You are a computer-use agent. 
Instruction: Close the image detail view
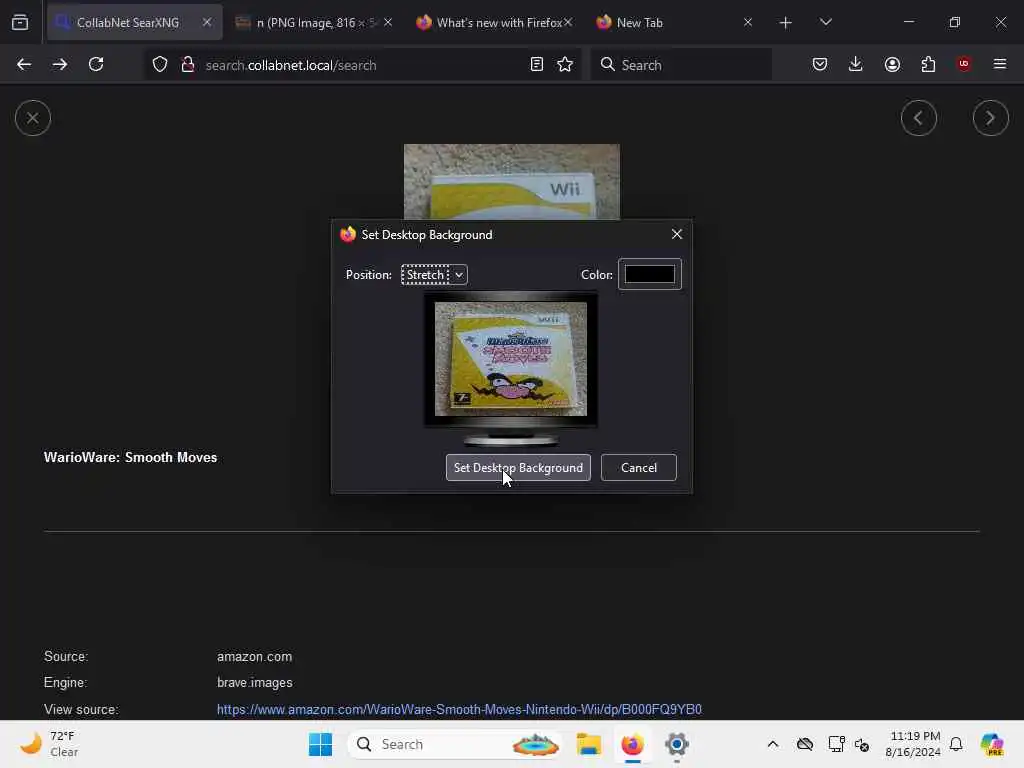[x=33, y=118]
